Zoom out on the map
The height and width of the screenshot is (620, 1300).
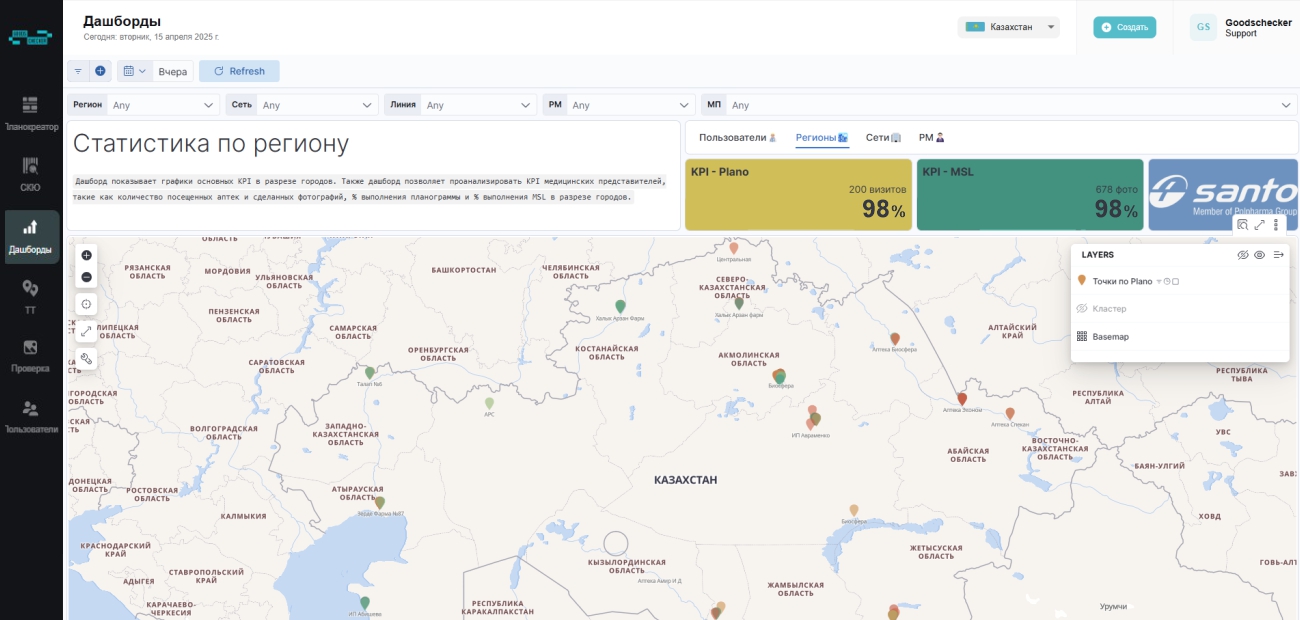point(87,277)
